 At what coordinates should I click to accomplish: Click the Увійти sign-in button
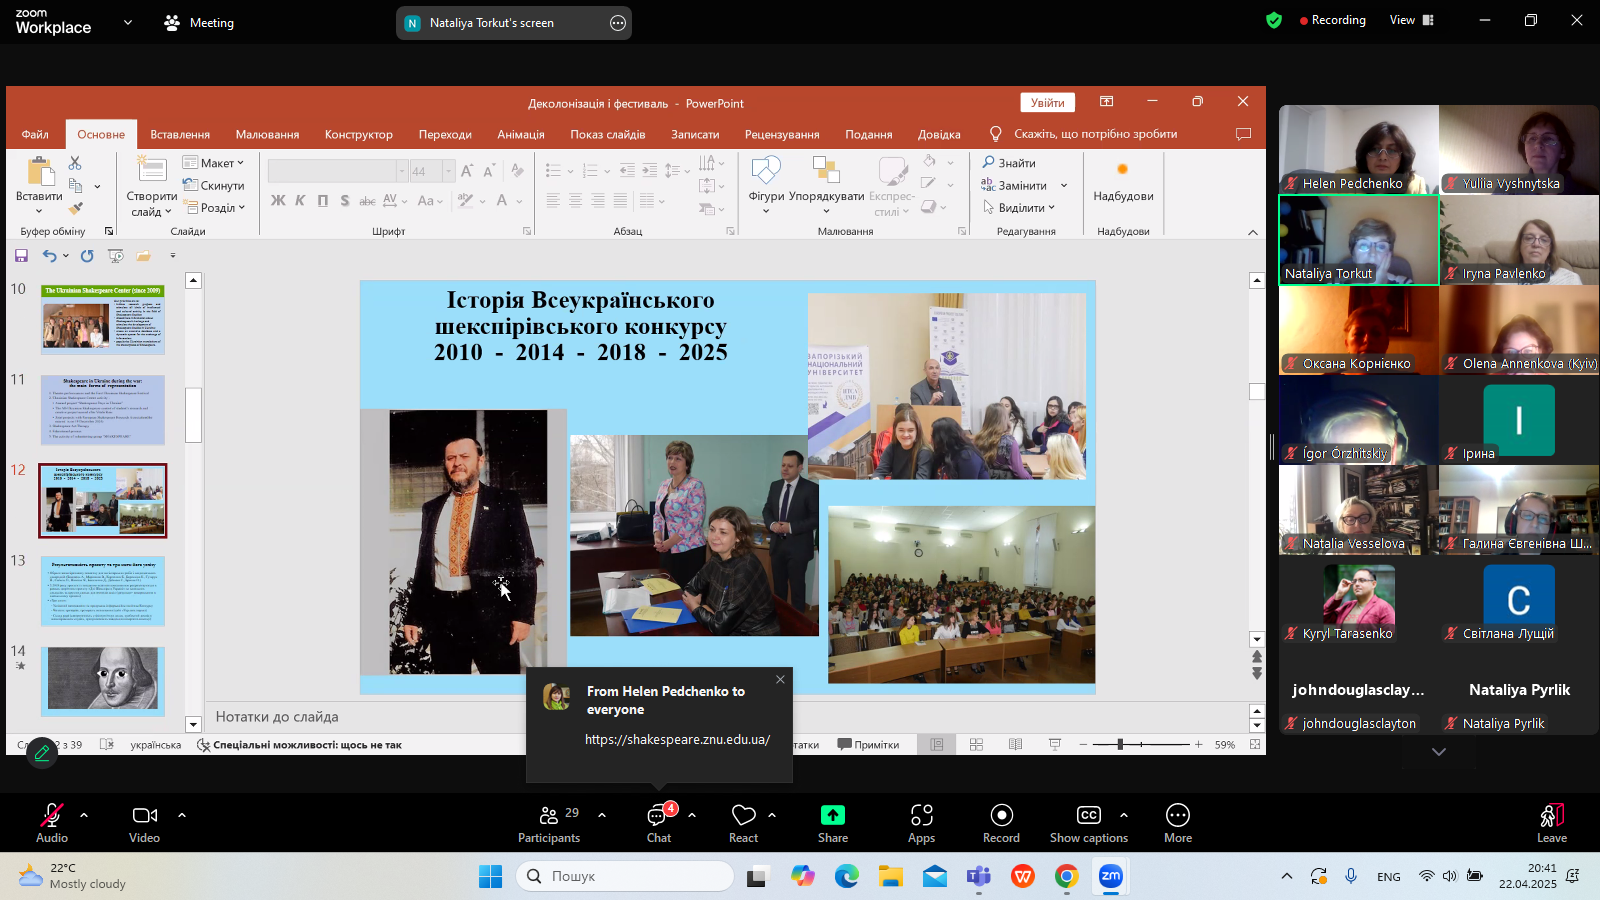click(1047, 102)
